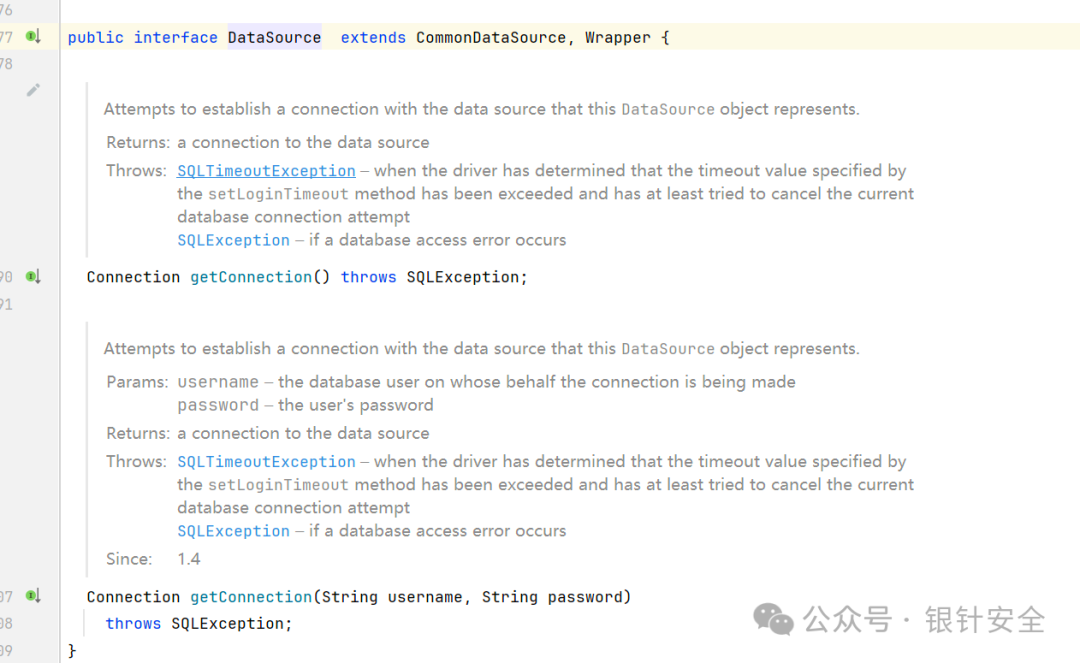Click the gutter icon next to getConnection() method
The width and height of the screenshot is (1080, 663).
point(33,276)
